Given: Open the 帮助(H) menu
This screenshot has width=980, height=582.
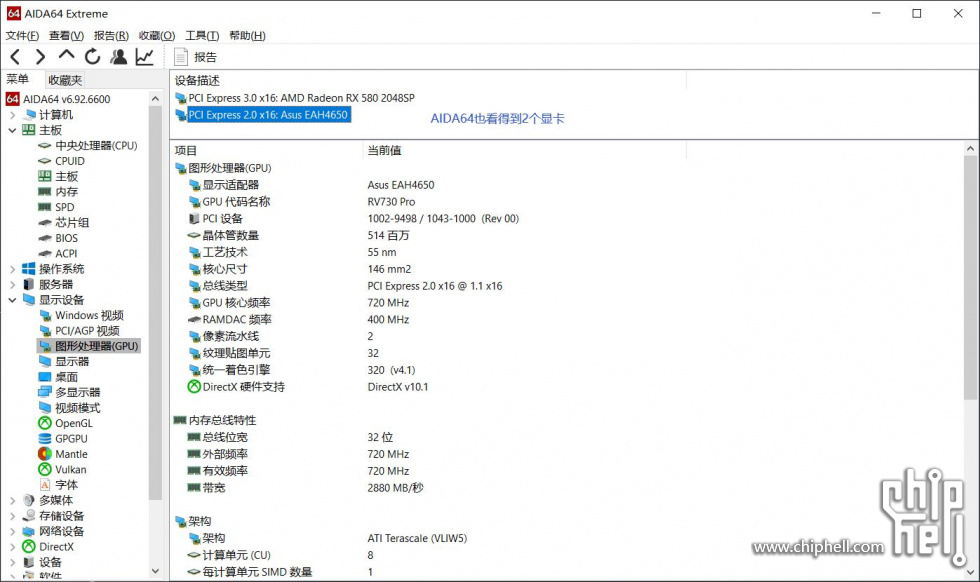Looking at the screenshot, I should click(x=248, y=36).
